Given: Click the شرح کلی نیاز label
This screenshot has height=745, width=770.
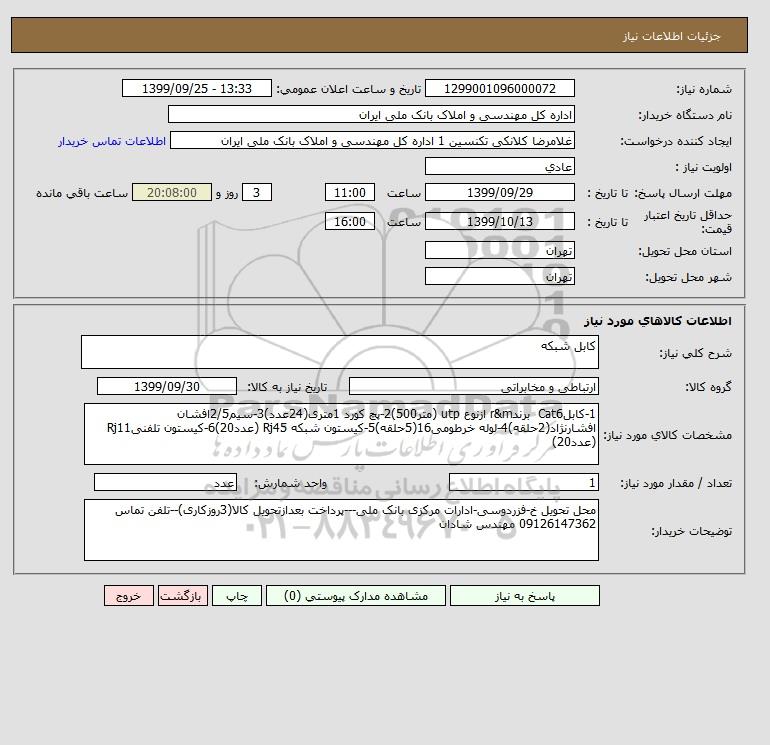Looking at the screenshot, I should (695, 353).
